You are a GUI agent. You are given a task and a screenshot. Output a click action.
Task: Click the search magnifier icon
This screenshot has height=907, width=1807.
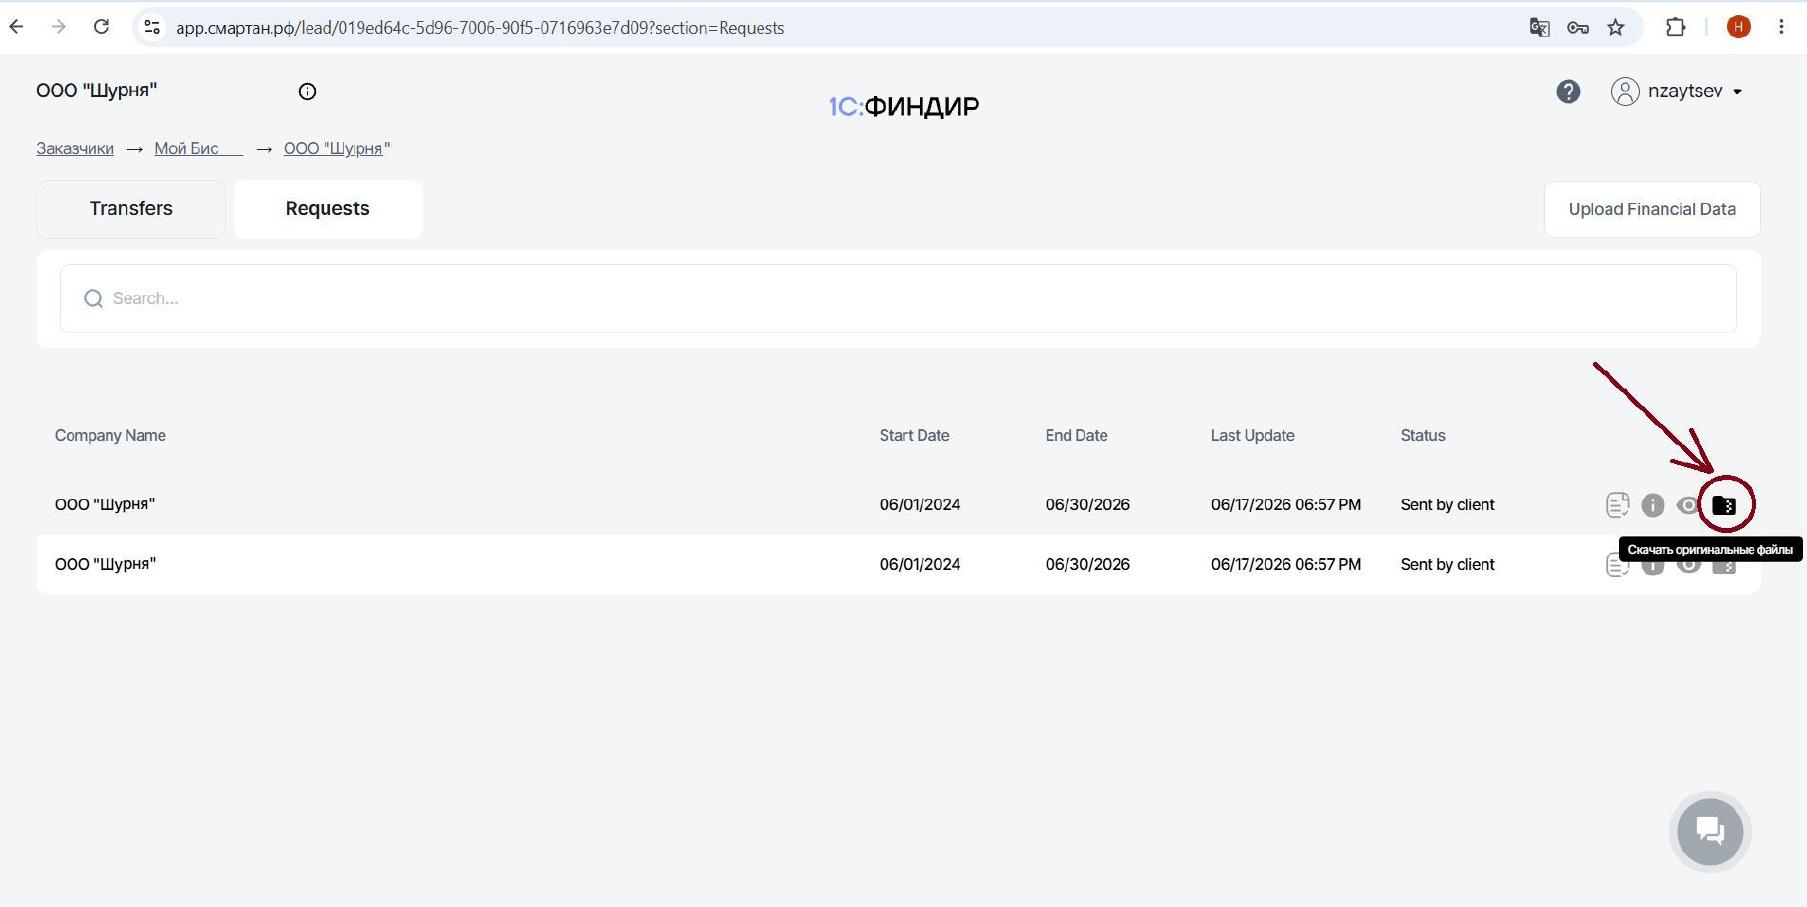[x=93, y=298]
